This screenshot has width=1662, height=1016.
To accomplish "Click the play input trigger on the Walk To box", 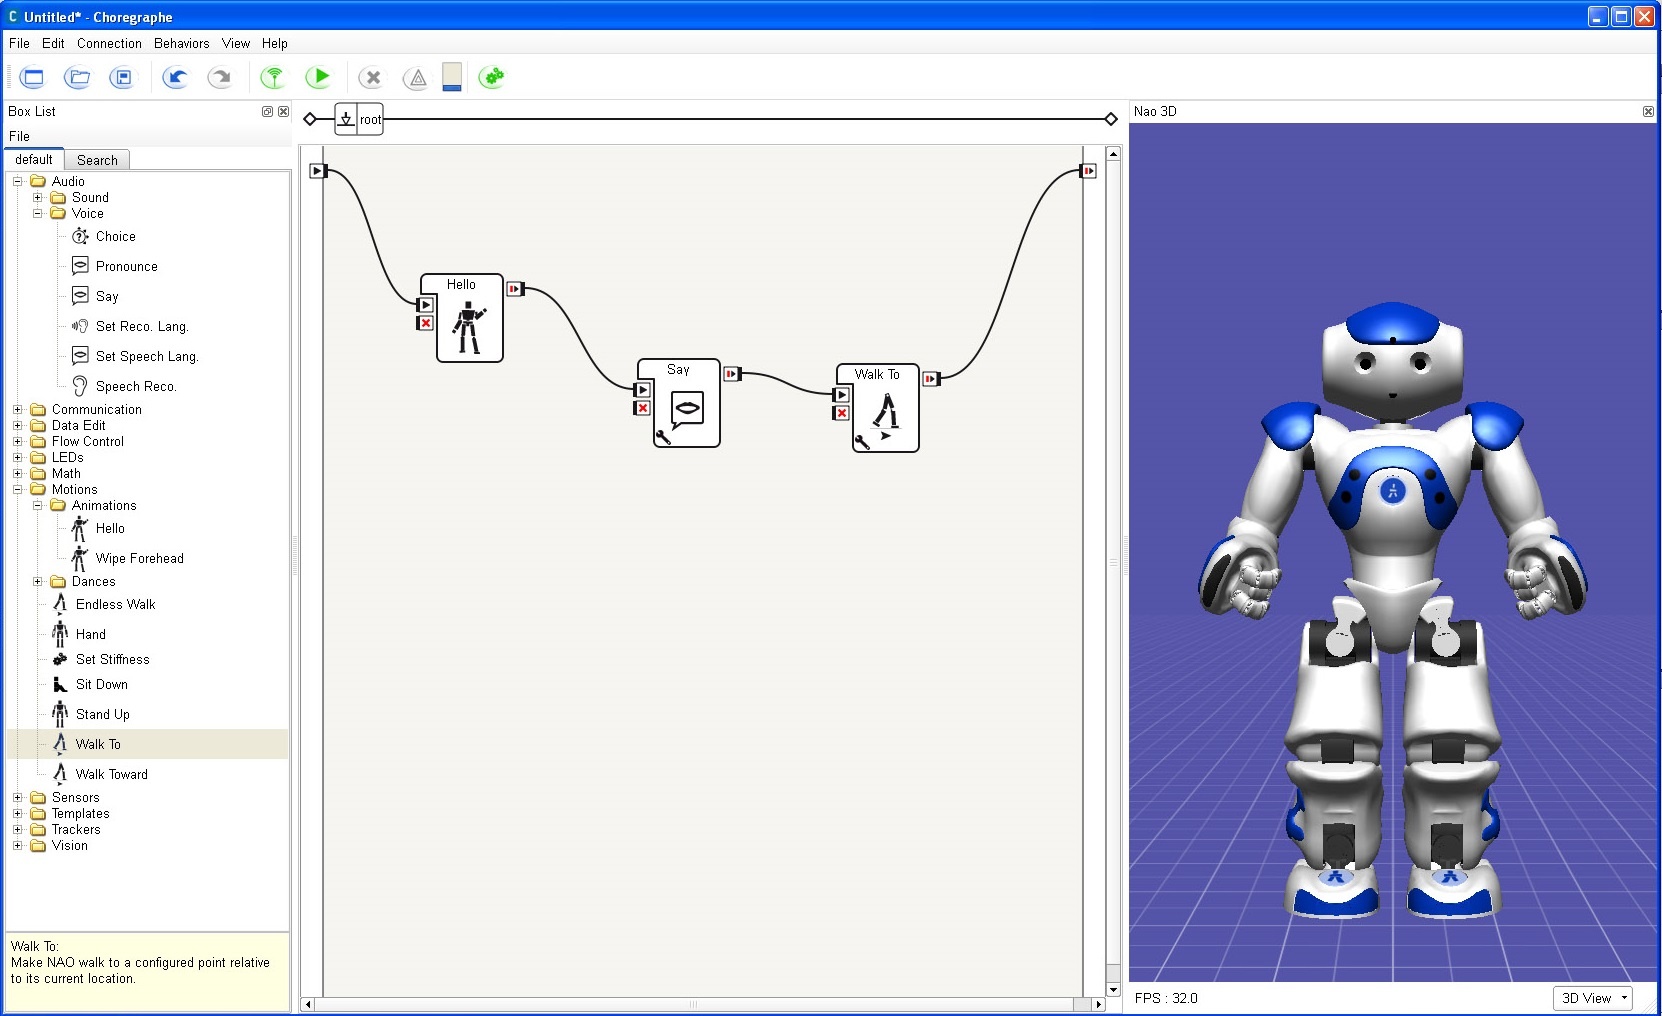I will click(841, 395).
